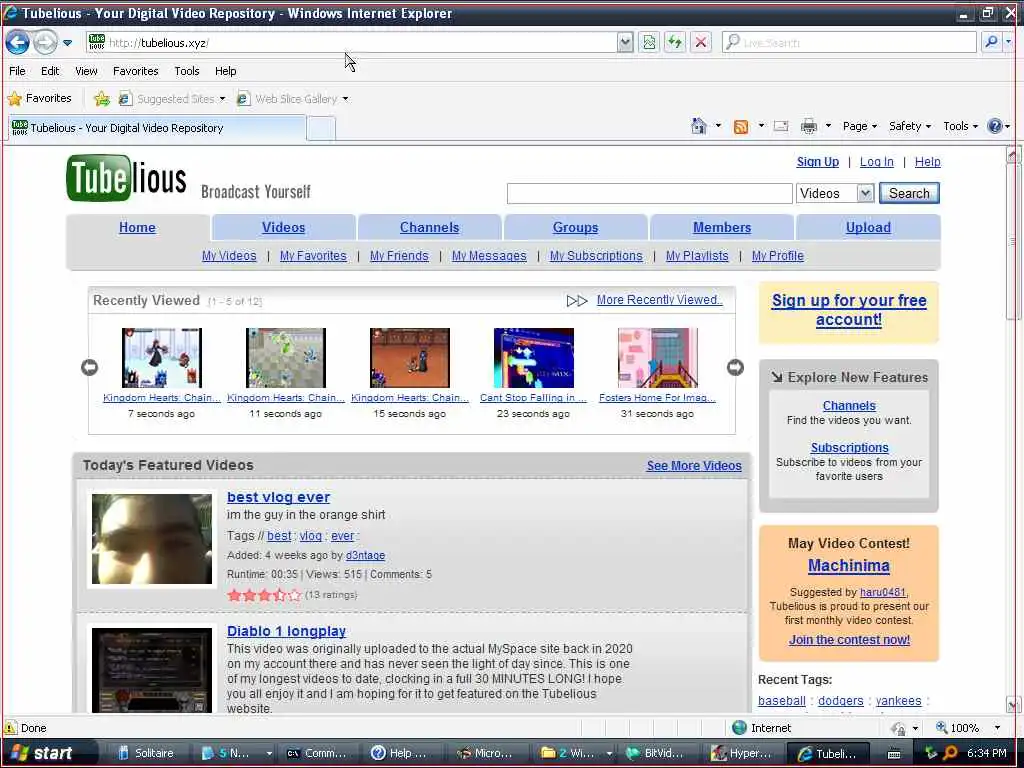Expand the address bar history dropdown
Screen dimensions: 1024x768
tap(625, 43)
